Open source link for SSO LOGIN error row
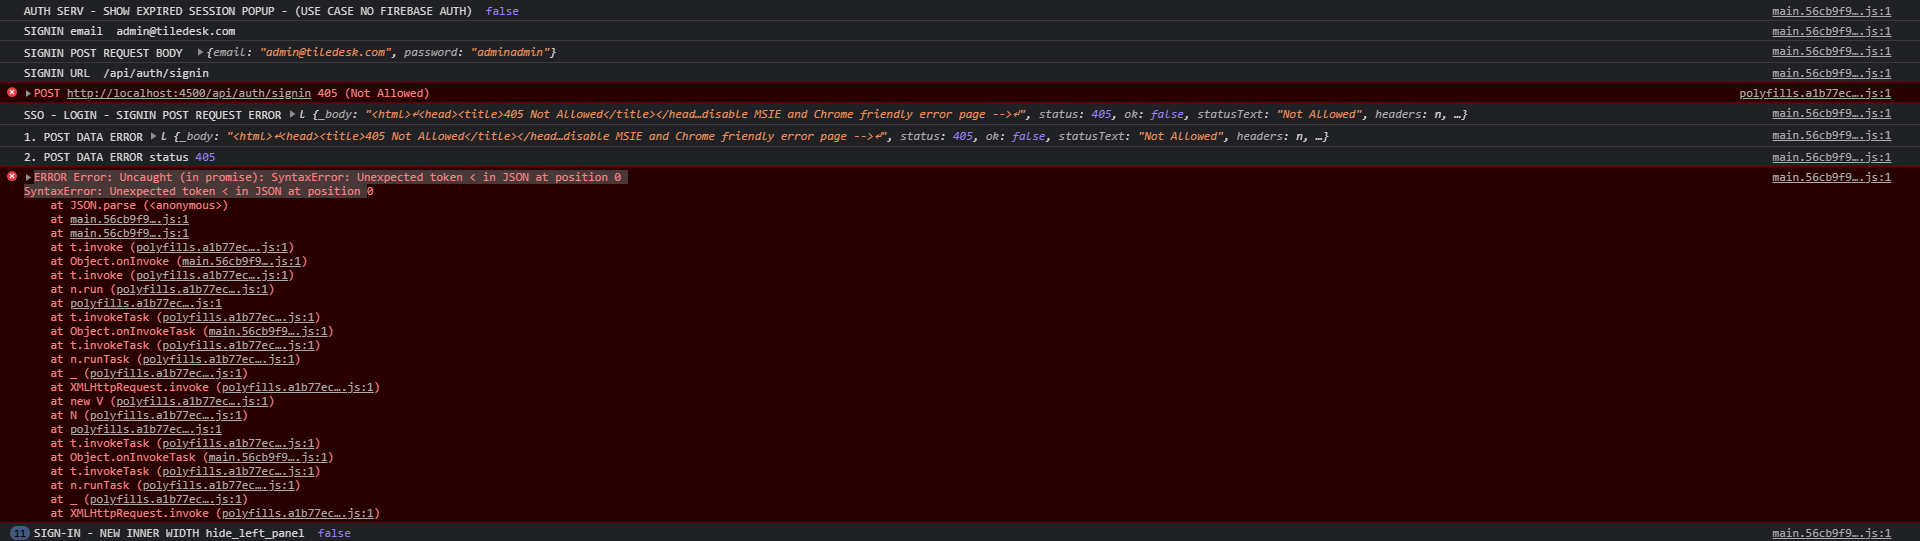The image size is (1920, 541). (x=1831, y=113)
